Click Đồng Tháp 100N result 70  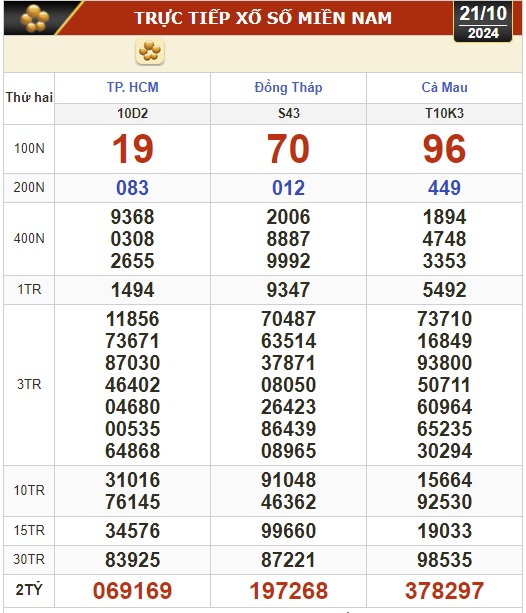(288, 149)
